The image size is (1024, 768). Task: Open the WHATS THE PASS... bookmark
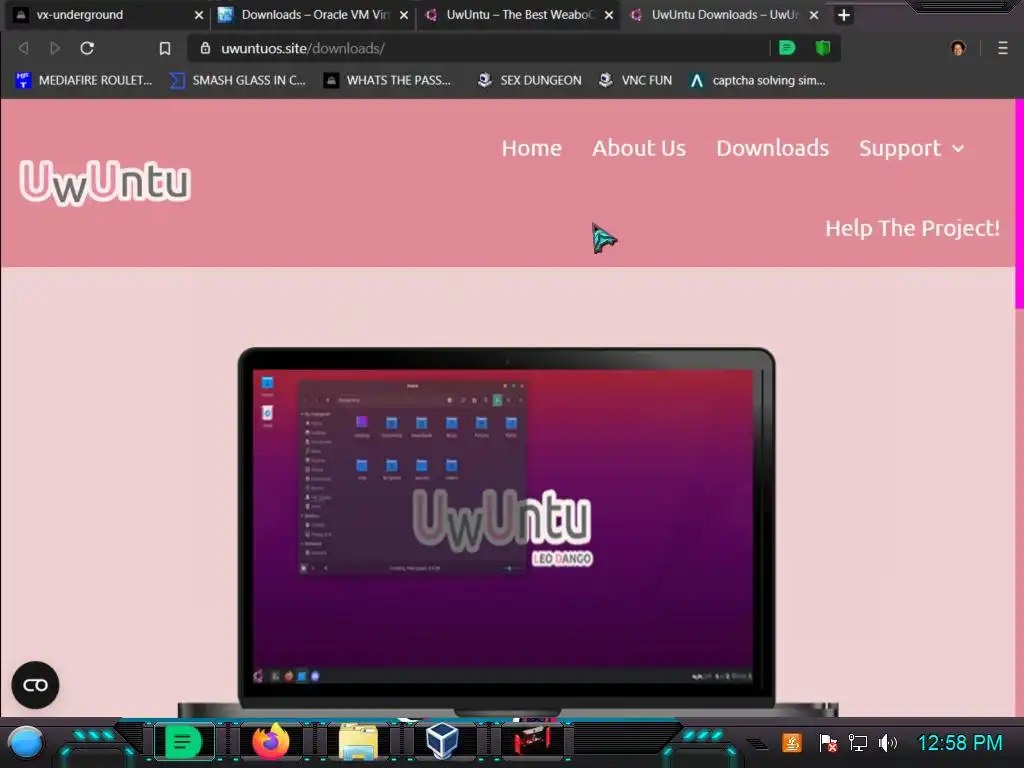pyautogui.click(x=388, y=80)
